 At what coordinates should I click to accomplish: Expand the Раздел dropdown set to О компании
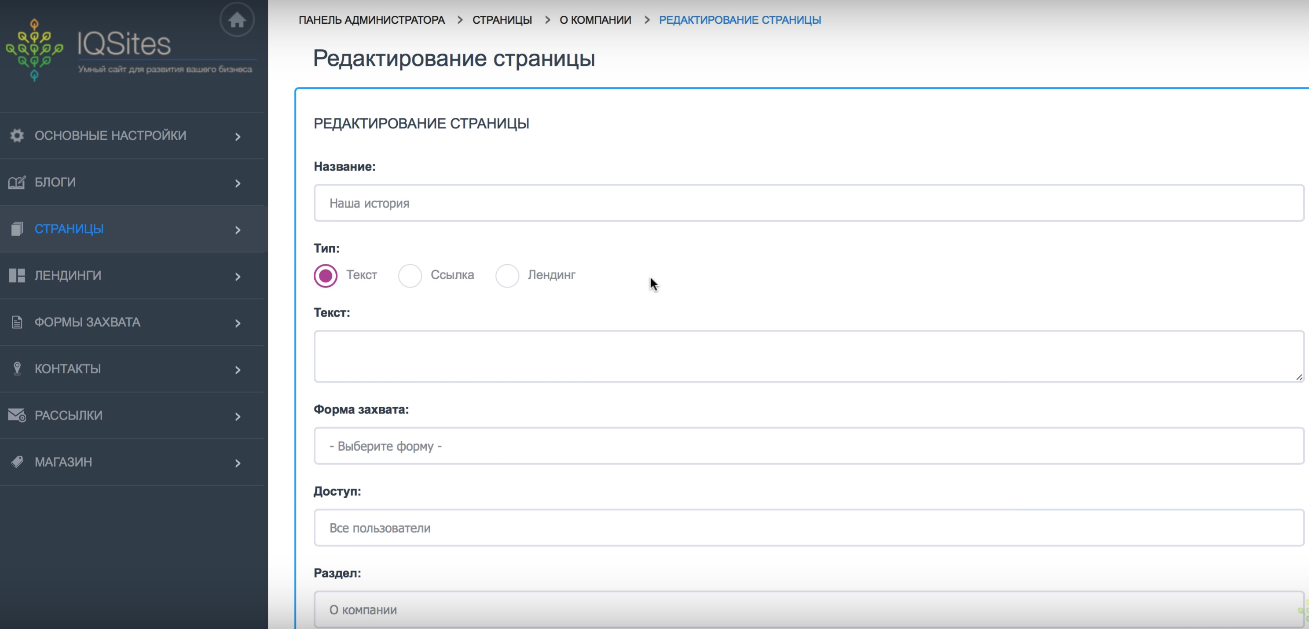coord(808,609)
